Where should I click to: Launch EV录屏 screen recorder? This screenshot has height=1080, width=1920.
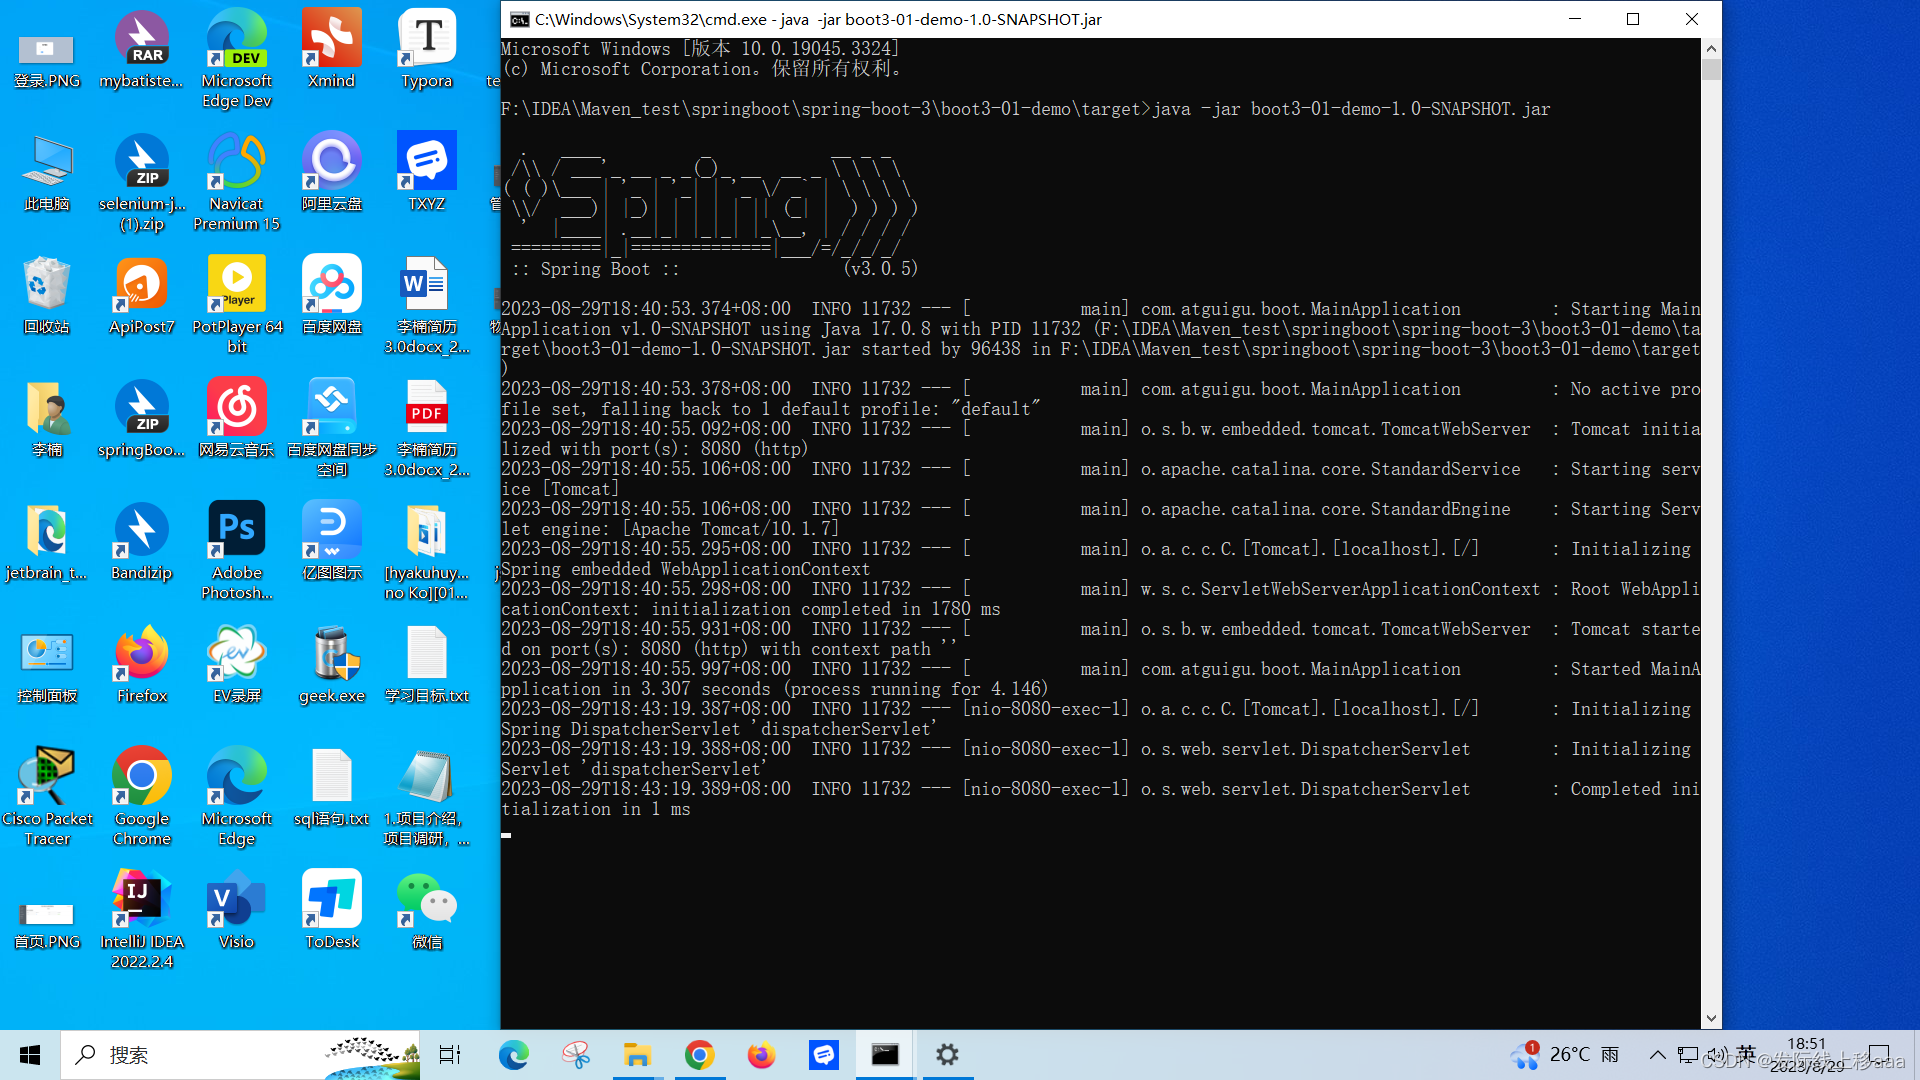pos(236,651)
